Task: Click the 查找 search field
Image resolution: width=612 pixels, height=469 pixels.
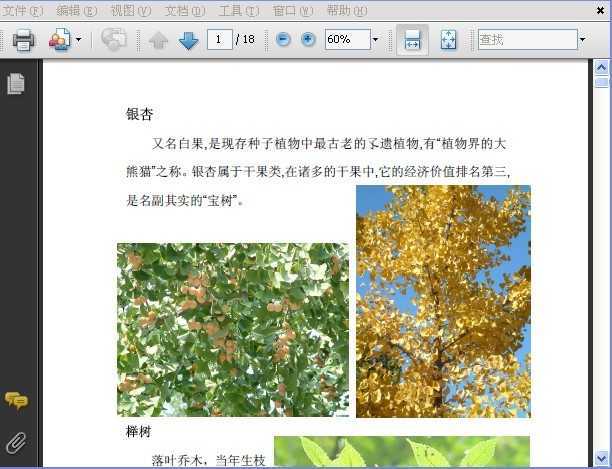Action: coord(528,39)
